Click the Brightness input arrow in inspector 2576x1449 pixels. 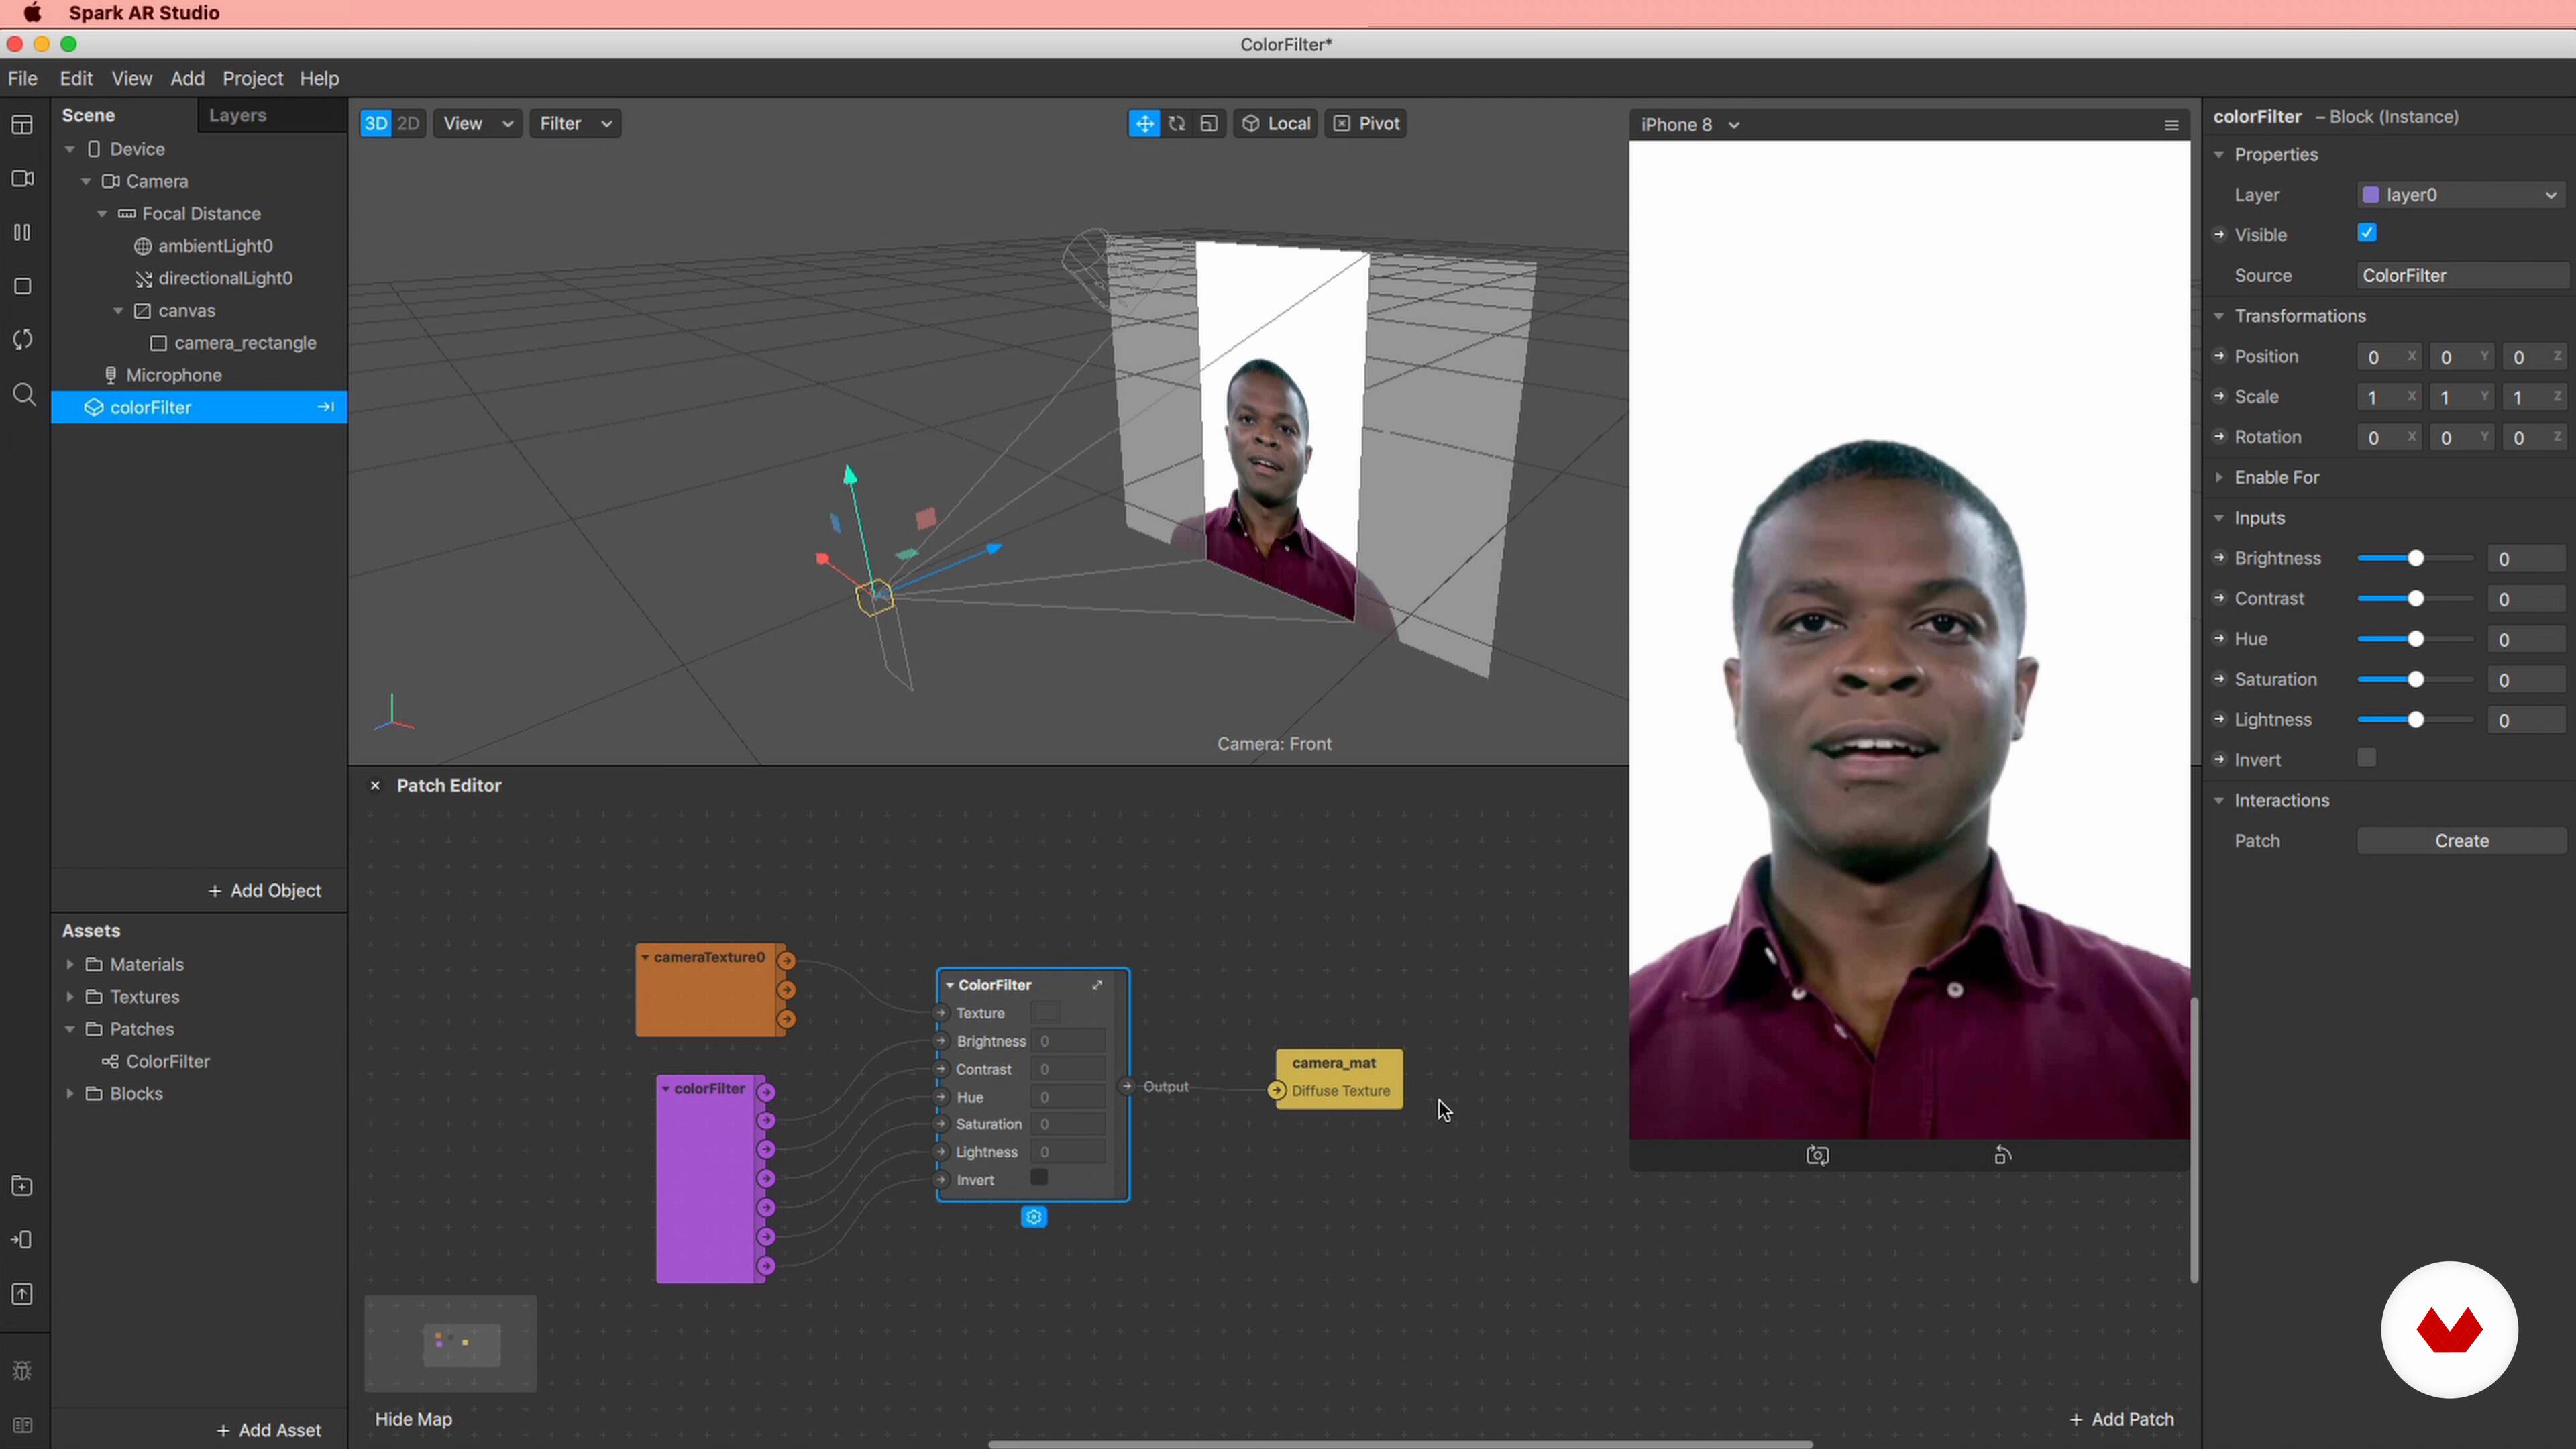(x=2219, y=558)
